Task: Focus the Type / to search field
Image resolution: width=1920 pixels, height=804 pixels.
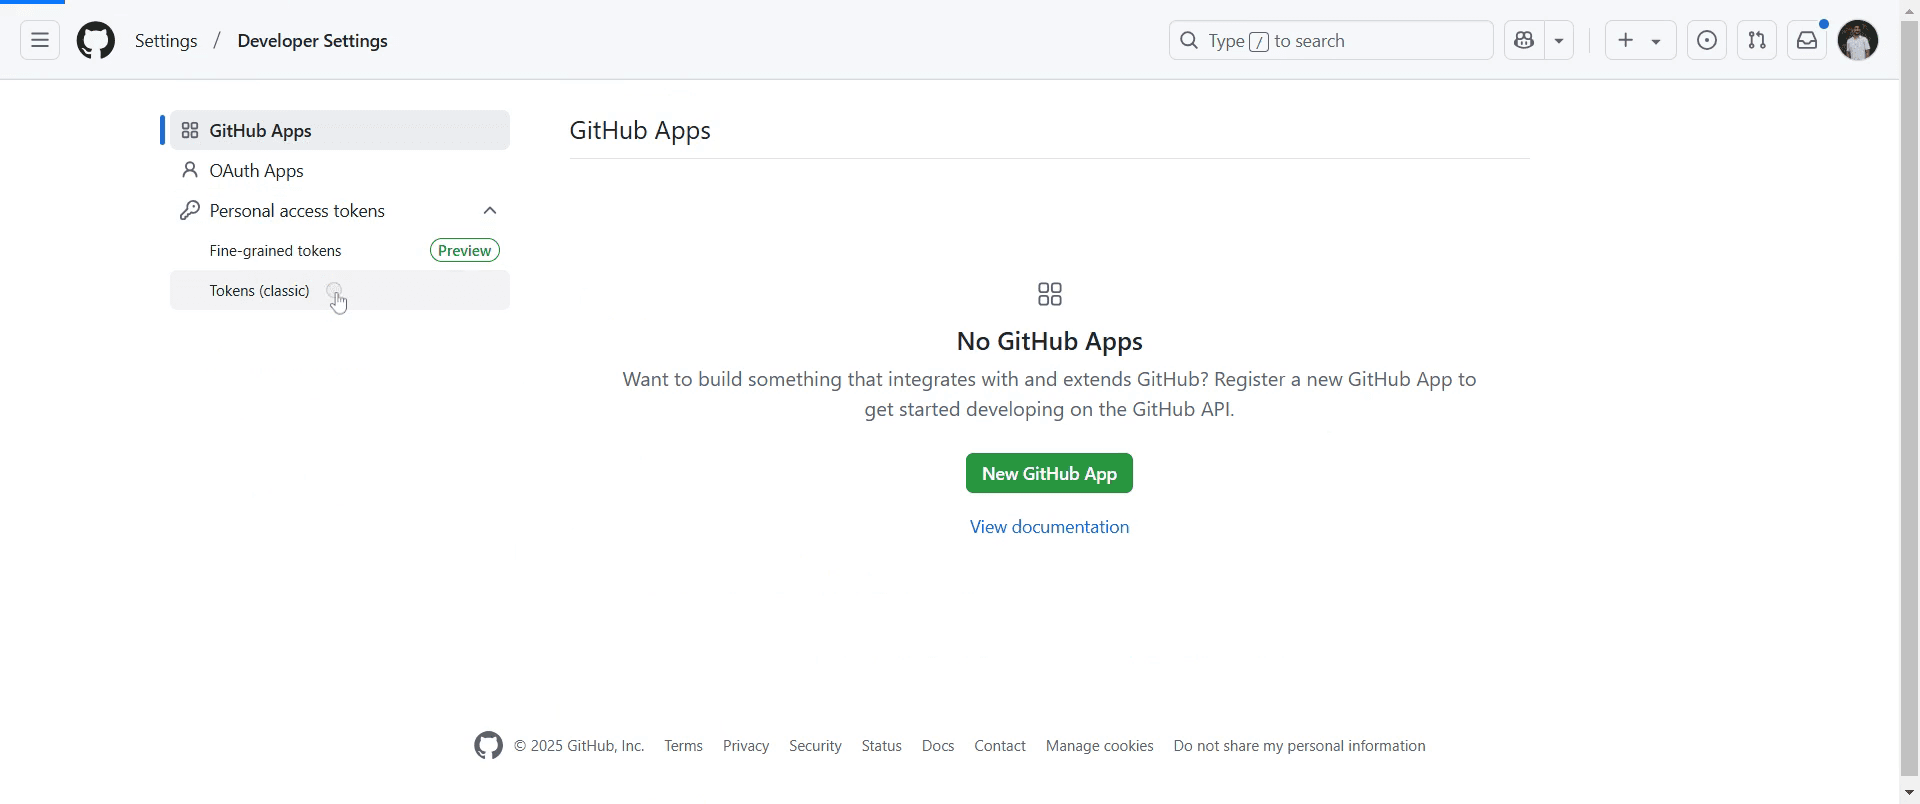Action: 1331,41
